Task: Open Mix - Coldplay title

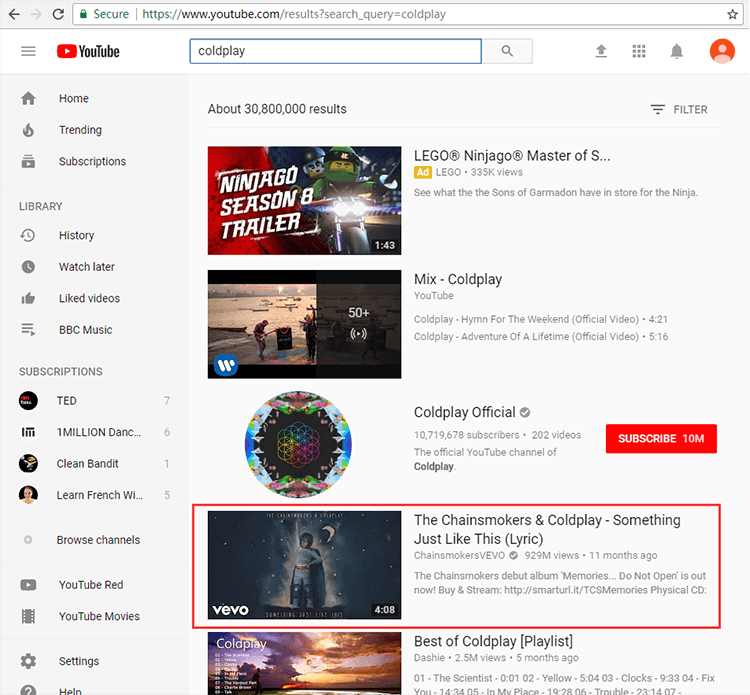Action: [x=458, y=279]
